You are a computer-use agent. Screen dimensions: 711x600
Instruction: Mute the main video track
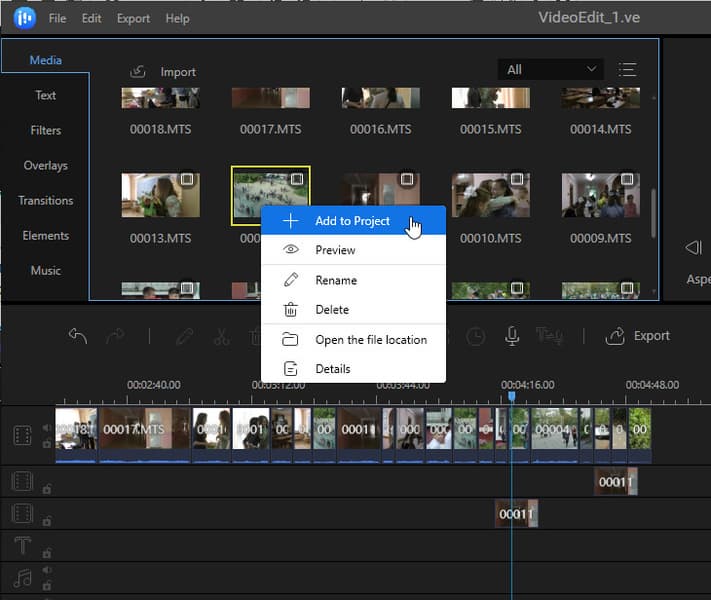pos(46,428)
